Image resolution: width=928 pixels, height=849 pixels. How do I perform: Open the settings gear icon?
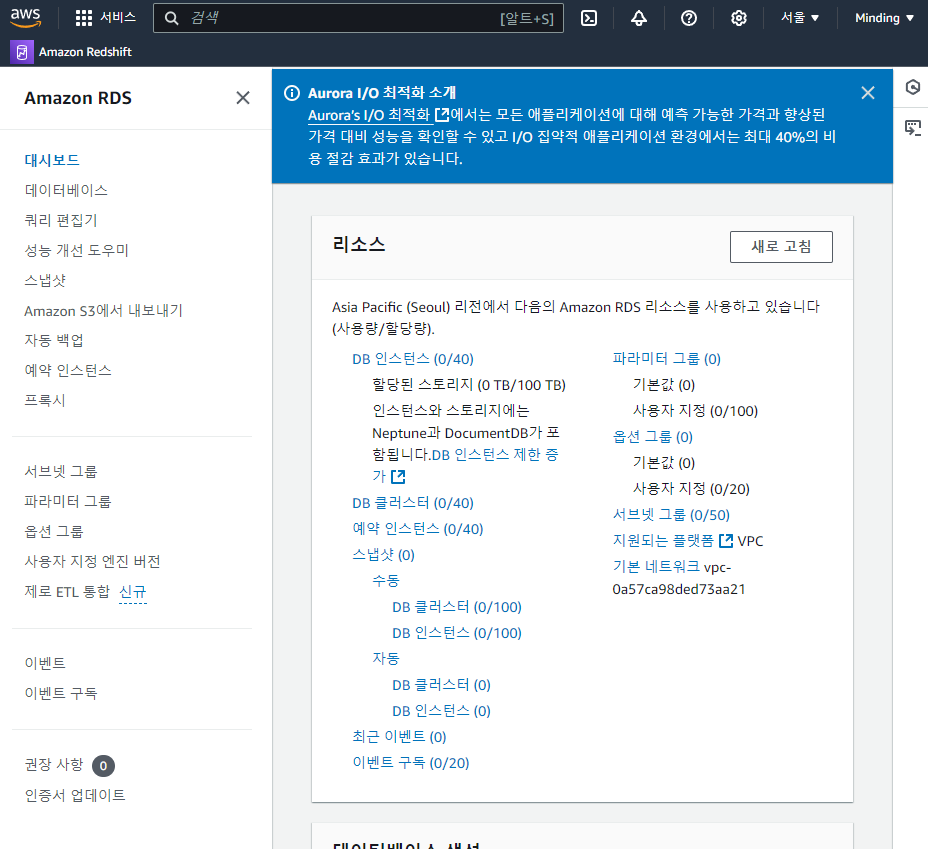[x=739, y=18]
